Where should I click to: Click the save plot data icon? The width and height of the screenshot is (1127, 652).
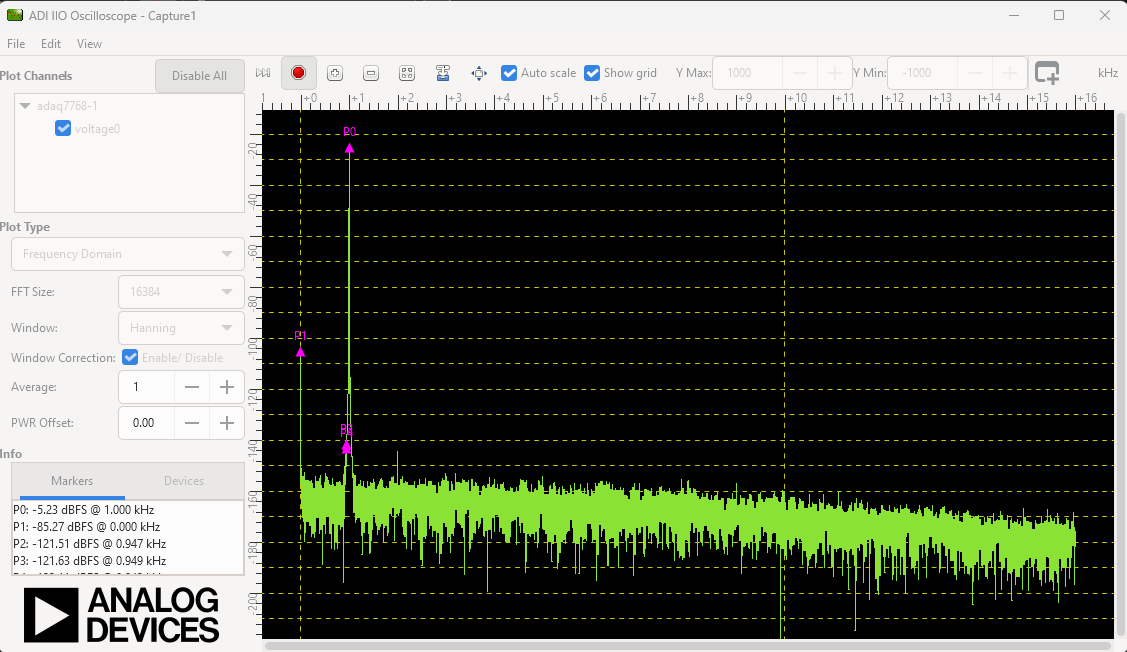pyautogui.click(x=443, y=73)
